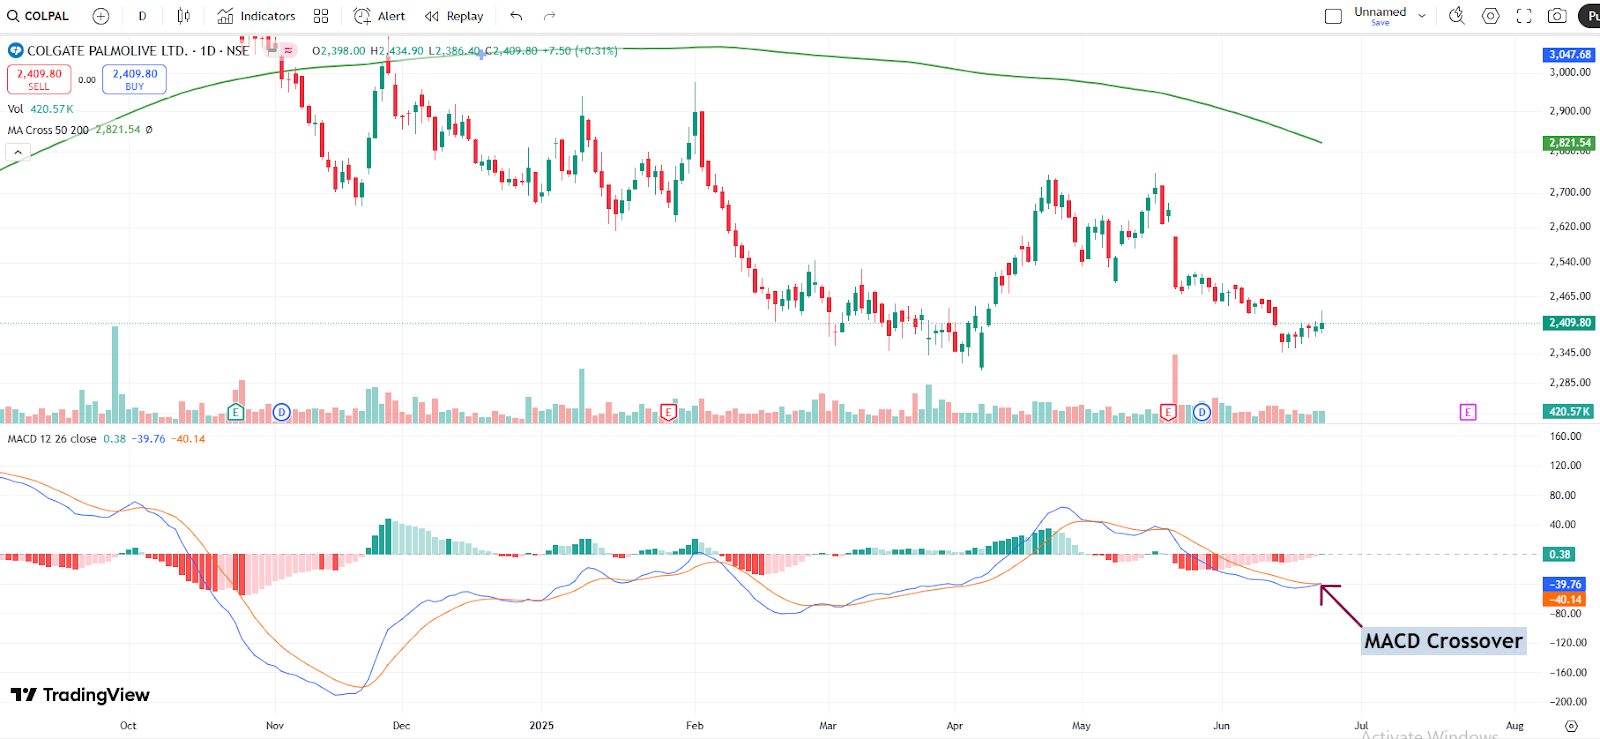
Task: Redo the last undone action
Action: 549,16
